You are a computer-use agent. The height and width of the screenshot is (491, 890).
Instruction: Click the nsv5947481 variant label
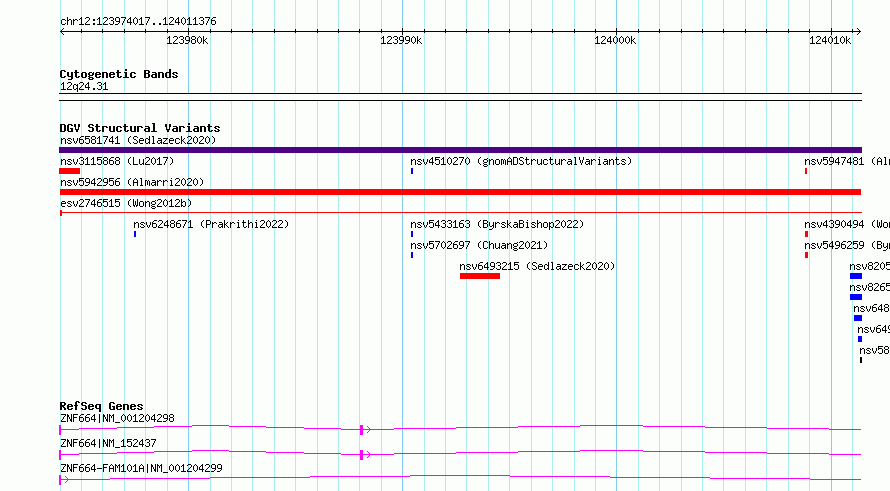[x=846, y=161]
